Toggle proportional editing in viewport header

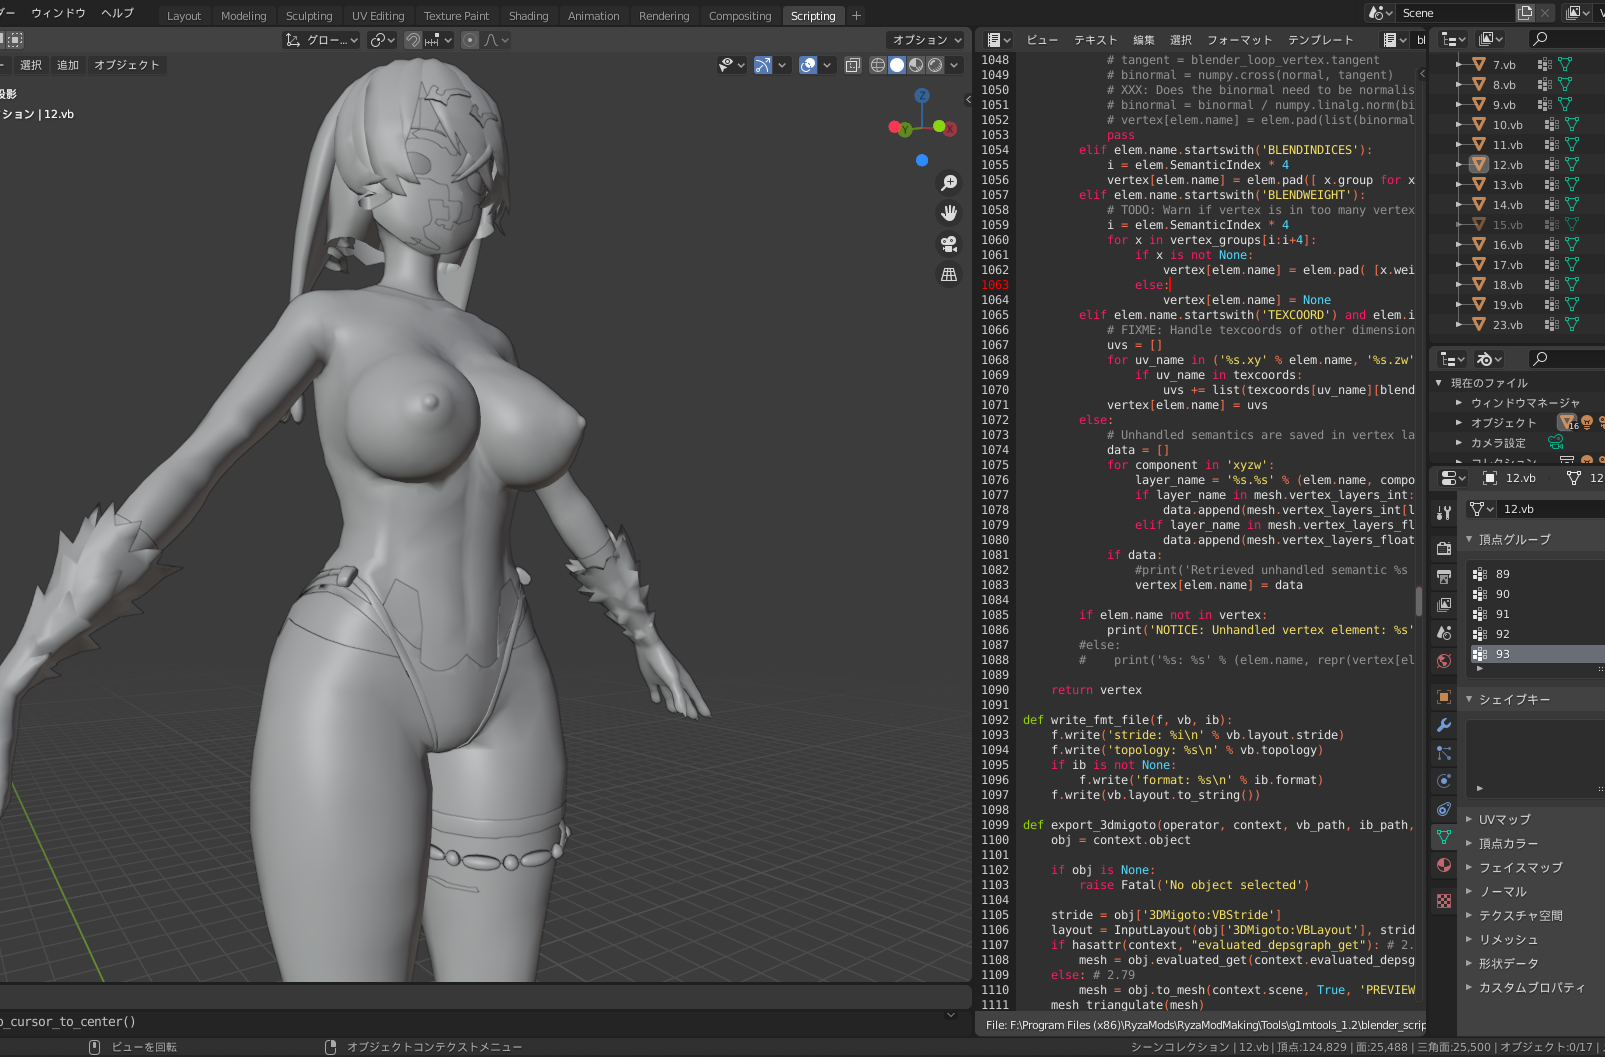pos(470,40)
